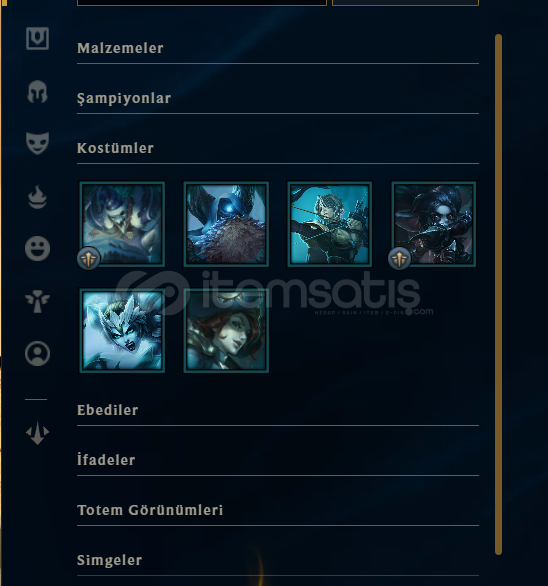Viewport: 548px width, 586px height.
Task: Open the materials chest icon in sidebar
Action: tap(37, 38)
